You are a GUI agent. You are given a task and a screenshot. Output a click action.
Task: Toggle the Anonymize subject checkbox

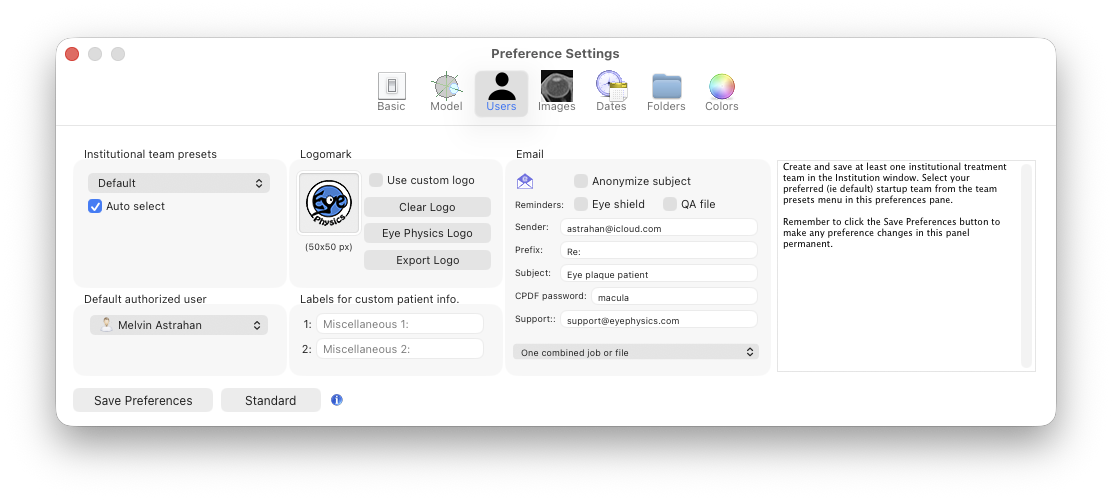coord(581,181)
